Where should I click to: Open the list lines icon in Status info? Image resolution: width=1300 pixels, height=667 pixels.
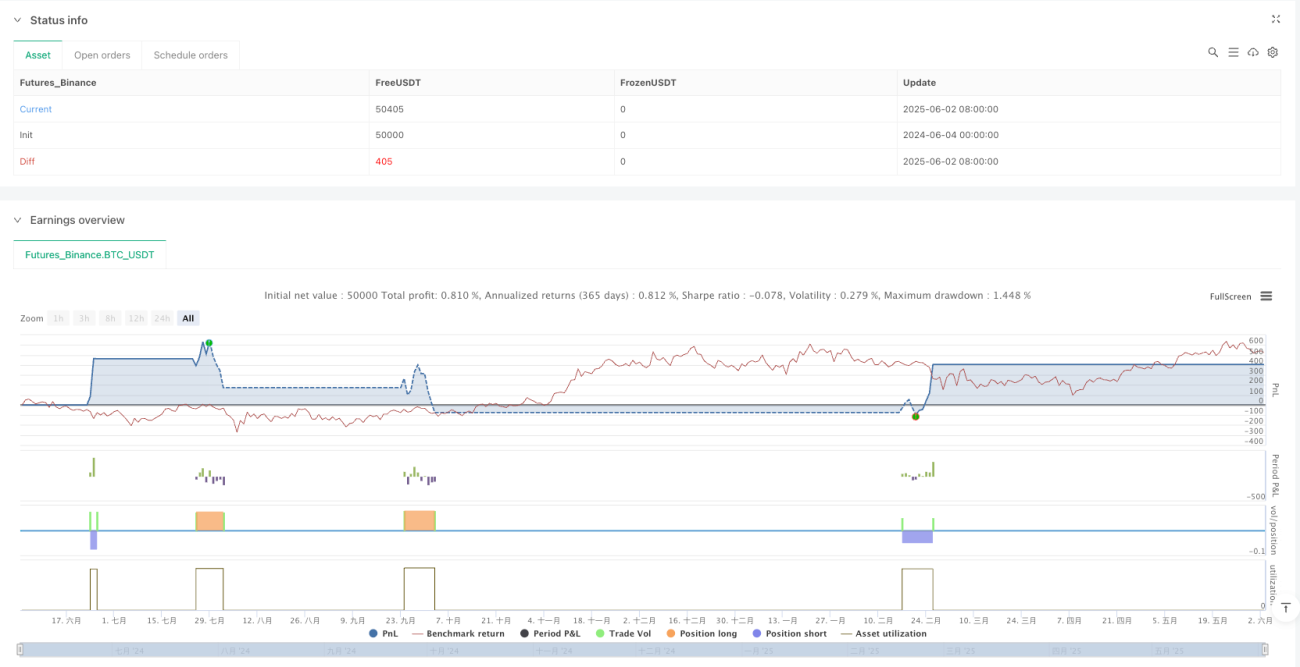pyautogui.click(x=1233, y=52)
